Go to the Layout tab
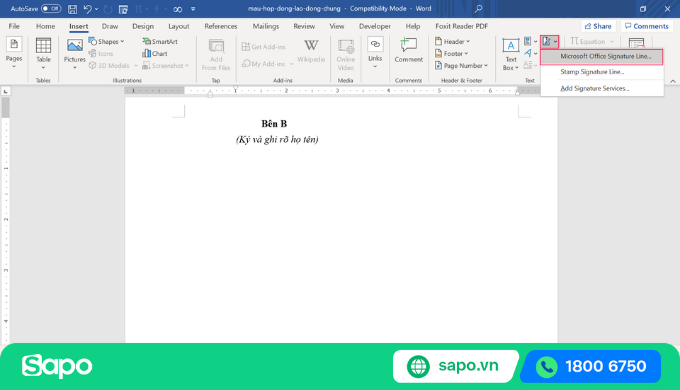This screenshot has width=680, height=390. click(x=179, y=26)
